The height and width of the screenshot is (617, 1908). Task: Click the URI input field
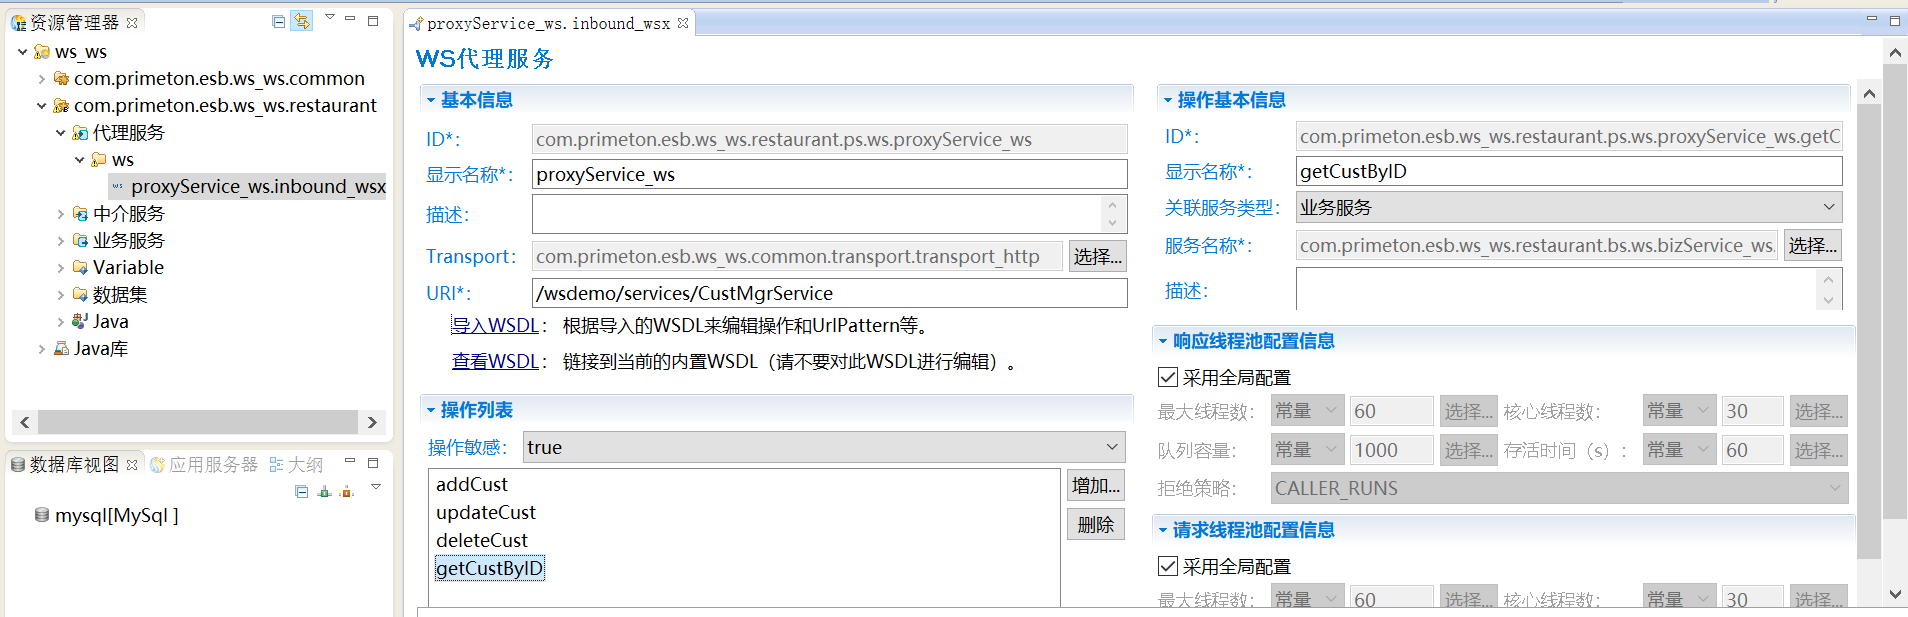(x=828, y=293)
